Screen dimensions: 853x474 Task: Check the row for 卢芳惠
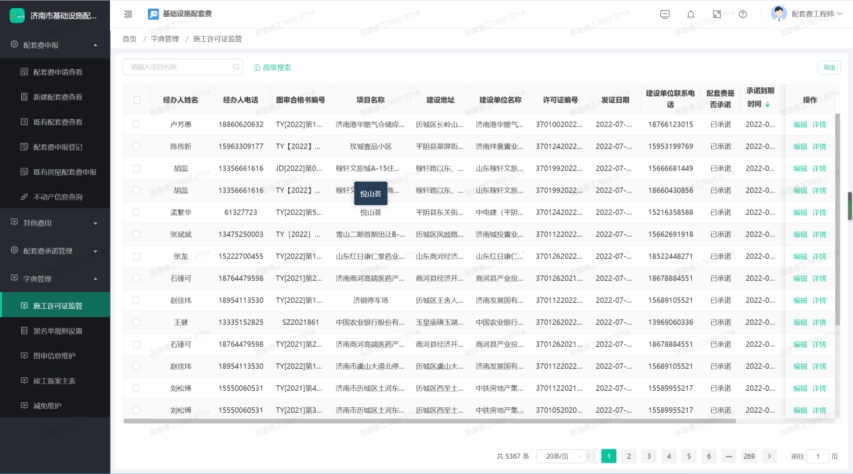click(x=136, y=124)
